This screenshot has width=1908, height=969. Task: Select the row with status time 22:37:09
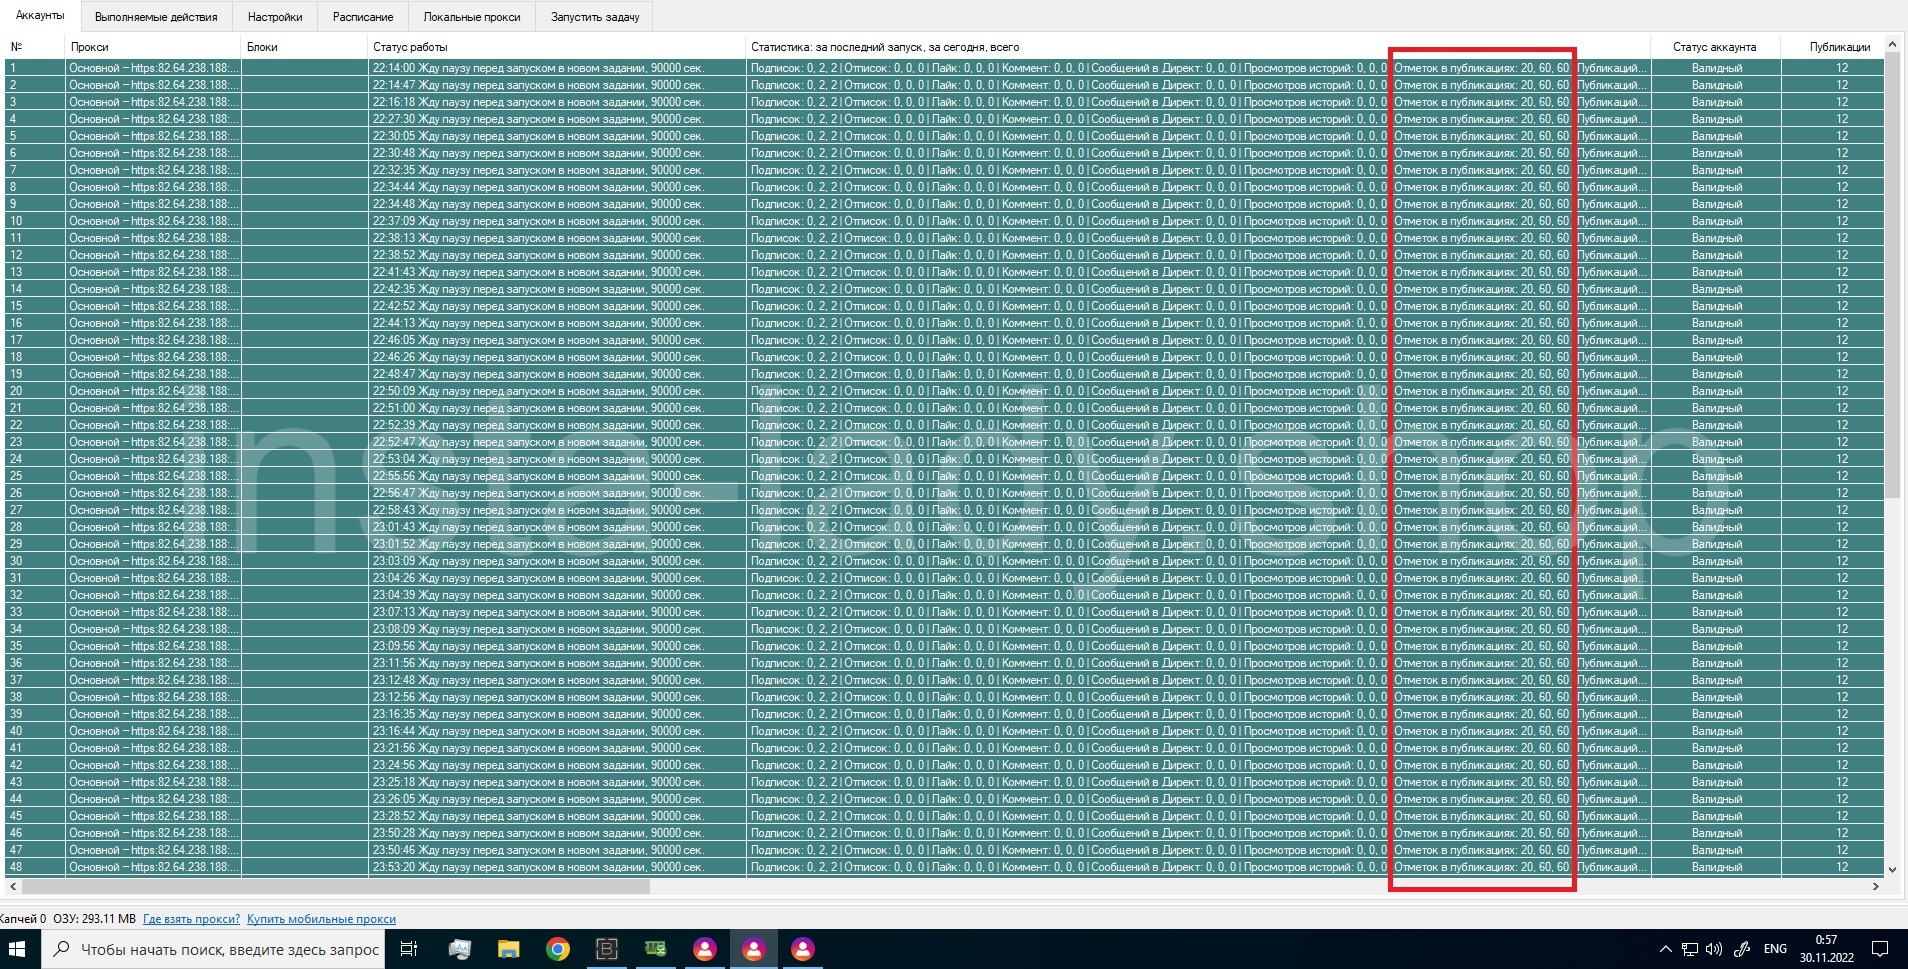[x=944, y=221]
